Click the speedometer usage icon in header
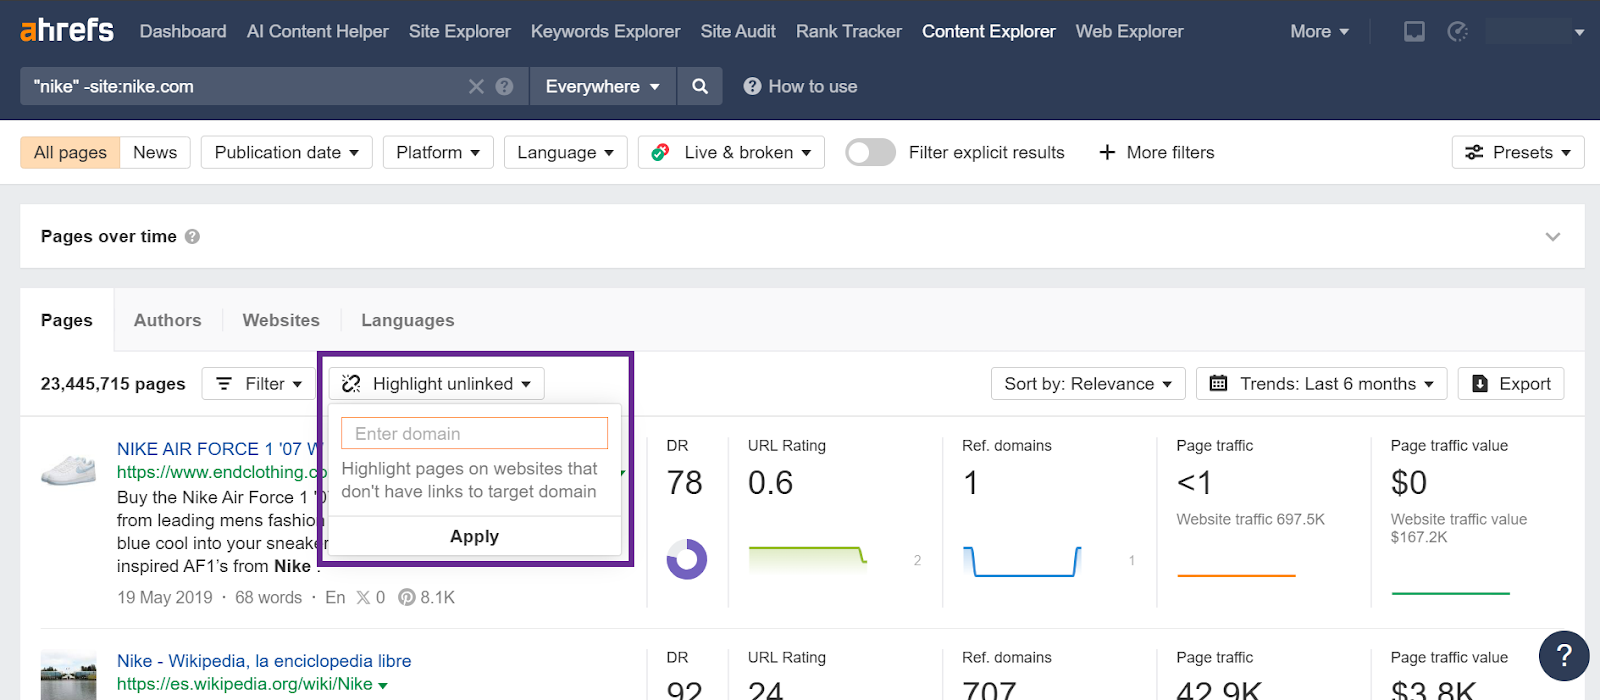Image resolution: width=1600 pixels, height=700 pixels. (1458, 32)
